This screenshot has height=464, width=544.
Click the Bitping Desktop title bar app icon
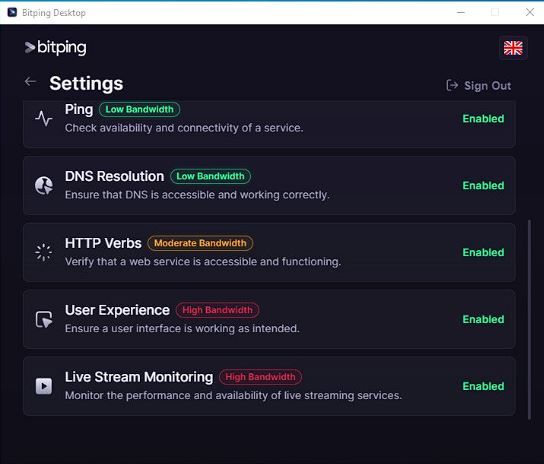pyautogui.click(x=12, y=12)
